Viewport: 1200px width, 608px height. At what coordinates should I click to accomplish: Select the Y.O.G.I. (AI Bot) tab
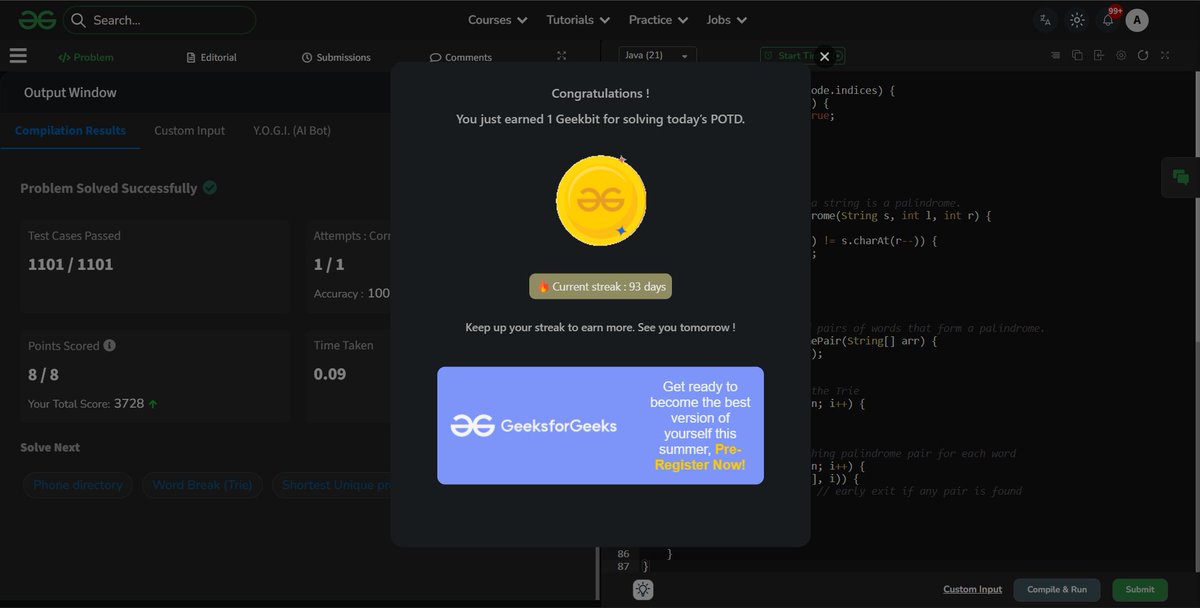pyautogui.click(x=292, y=131)
